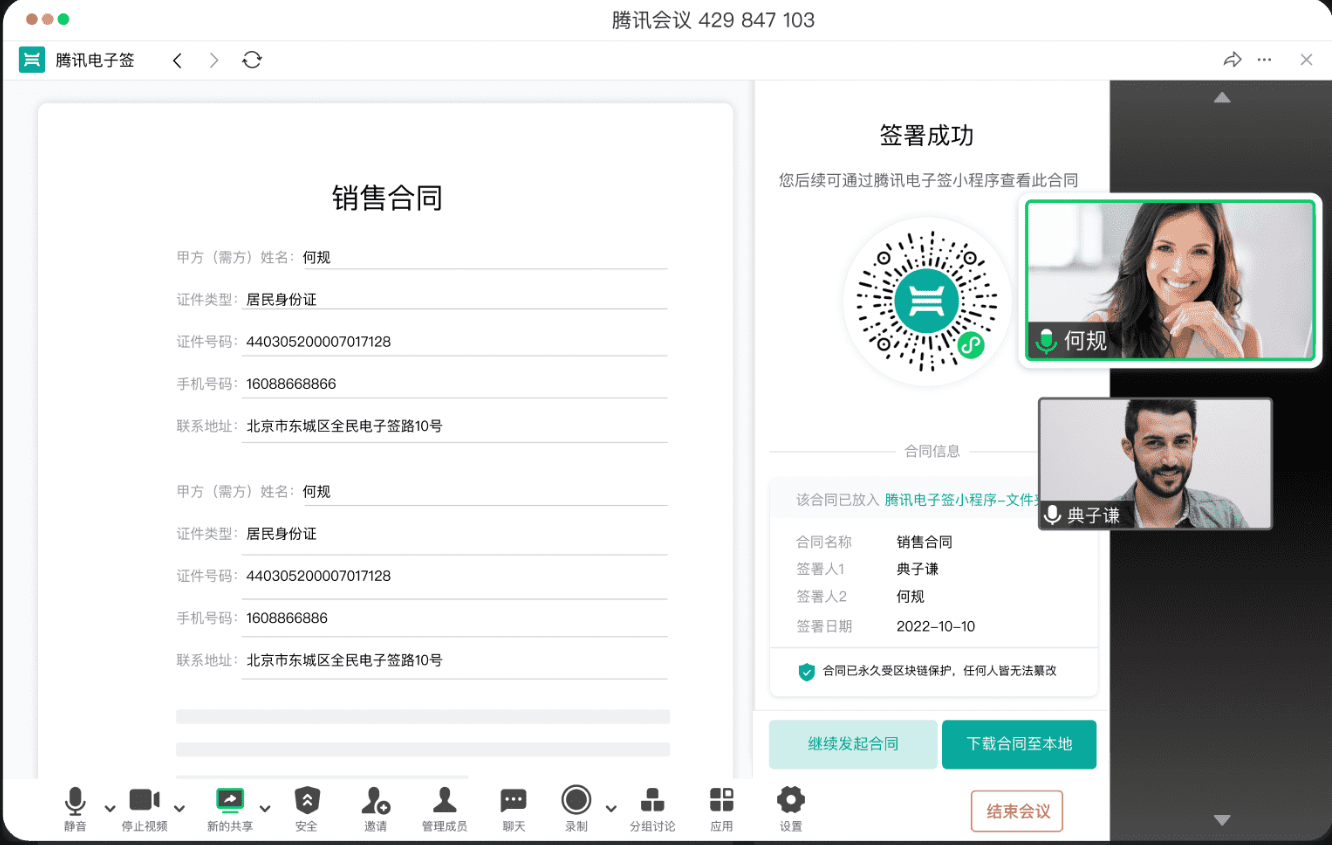Click the mini-program QR code

927,302
